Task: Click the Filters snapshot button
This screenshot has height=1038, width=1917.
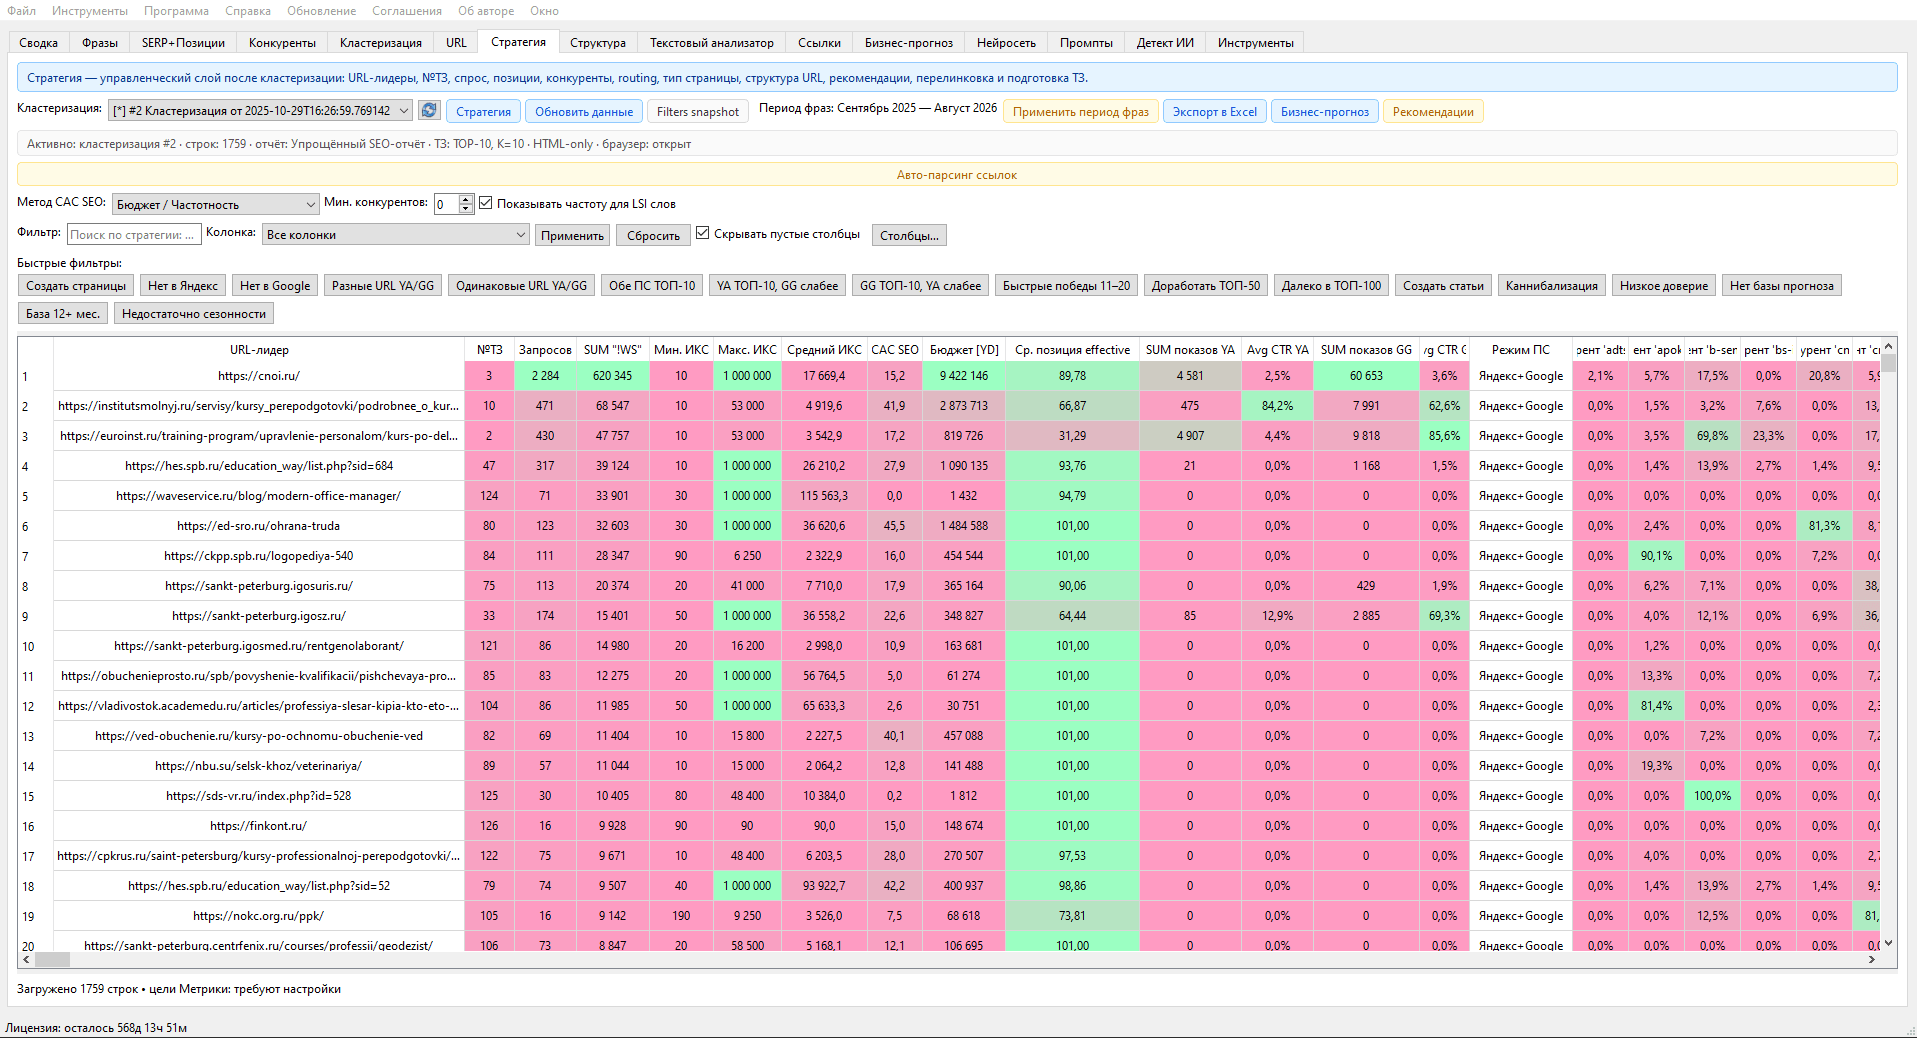Action: (698, 111)
